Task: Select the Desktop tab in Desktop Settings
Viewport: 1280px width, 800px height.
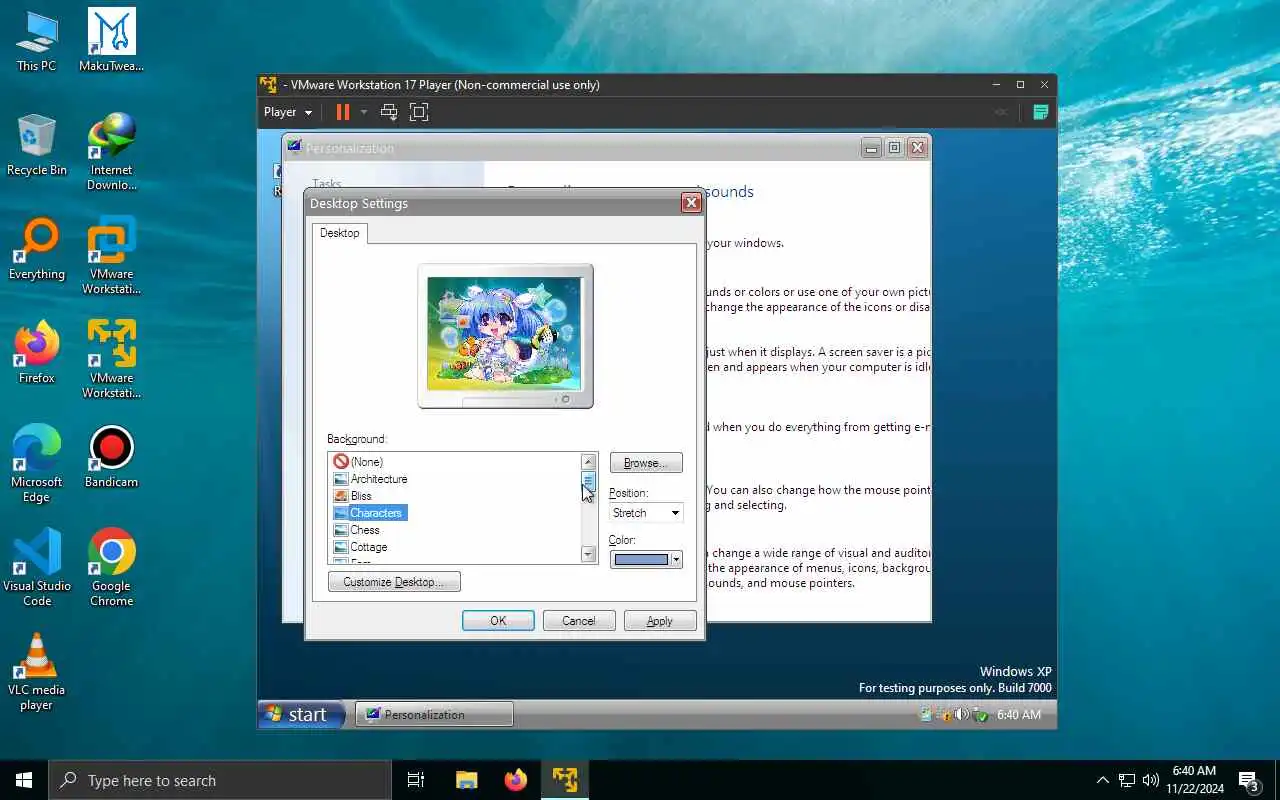Action: [339, 233]
